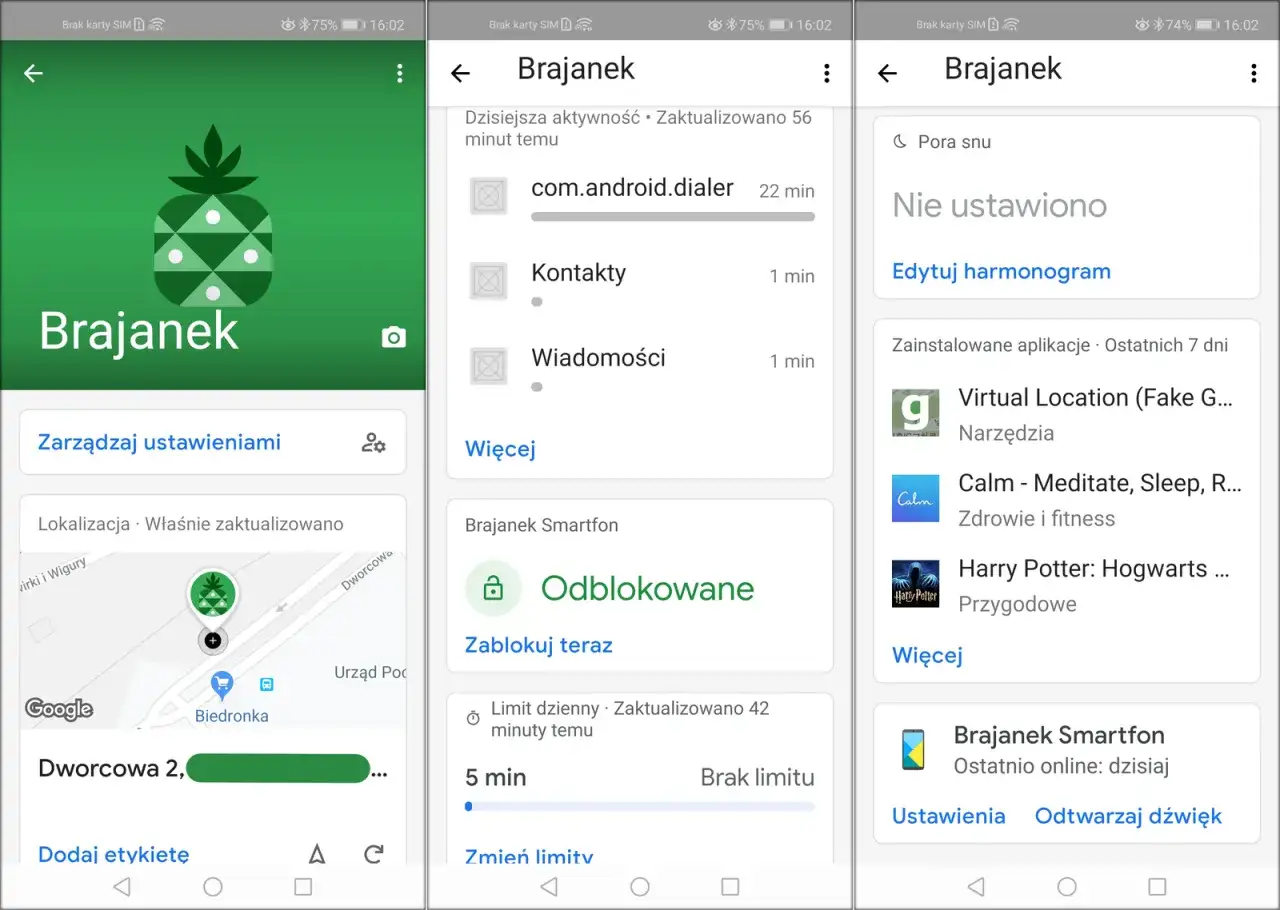The image size is (1280, 910).
Task: Tap the green padlock icon
Action: tap(493, 589)
